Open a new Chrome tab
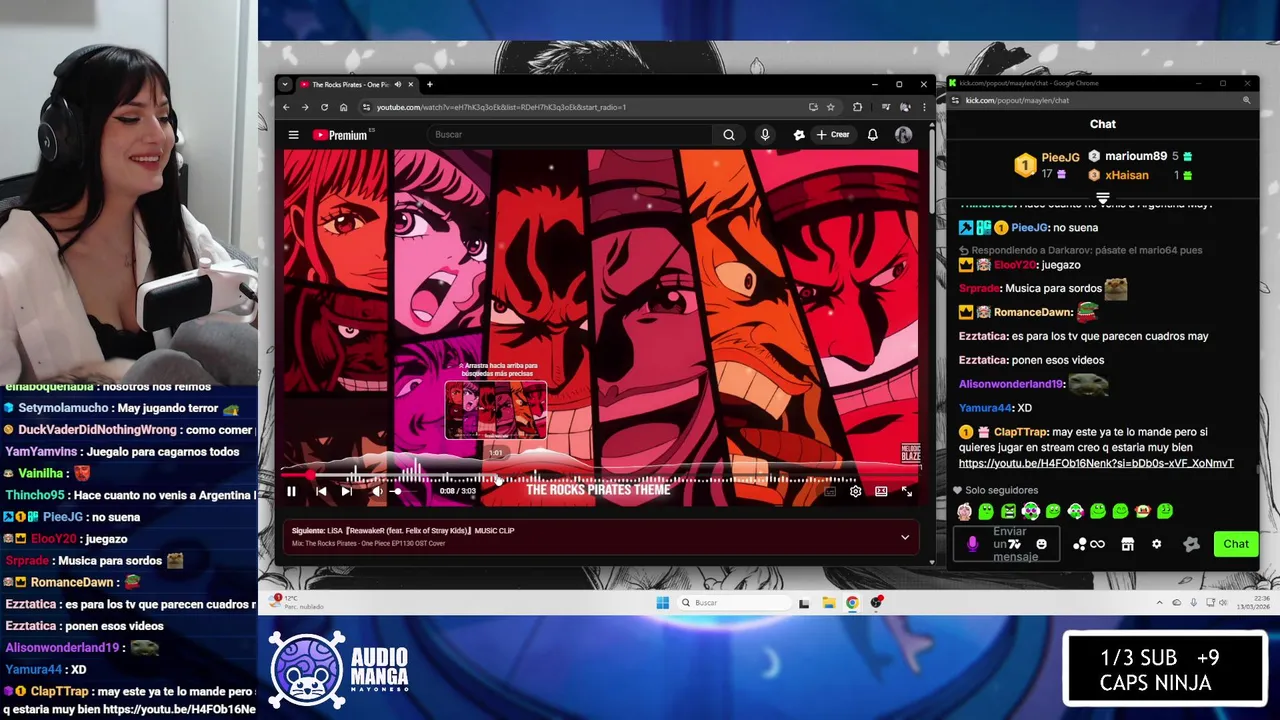 pos(430,84)
